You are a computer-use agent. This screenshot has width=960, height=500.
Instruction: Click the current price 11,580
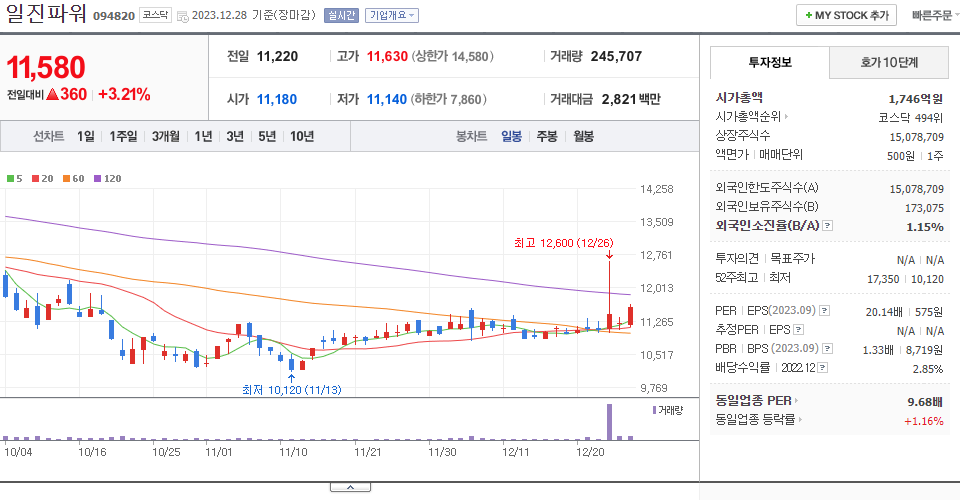click(x=46, y=67)
